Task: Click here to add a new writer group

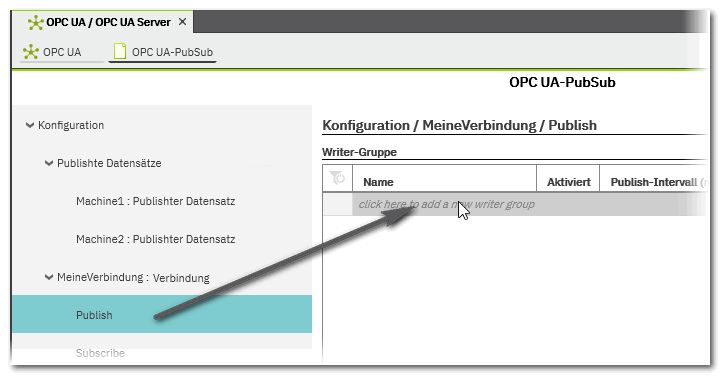Action: [529, 204]
